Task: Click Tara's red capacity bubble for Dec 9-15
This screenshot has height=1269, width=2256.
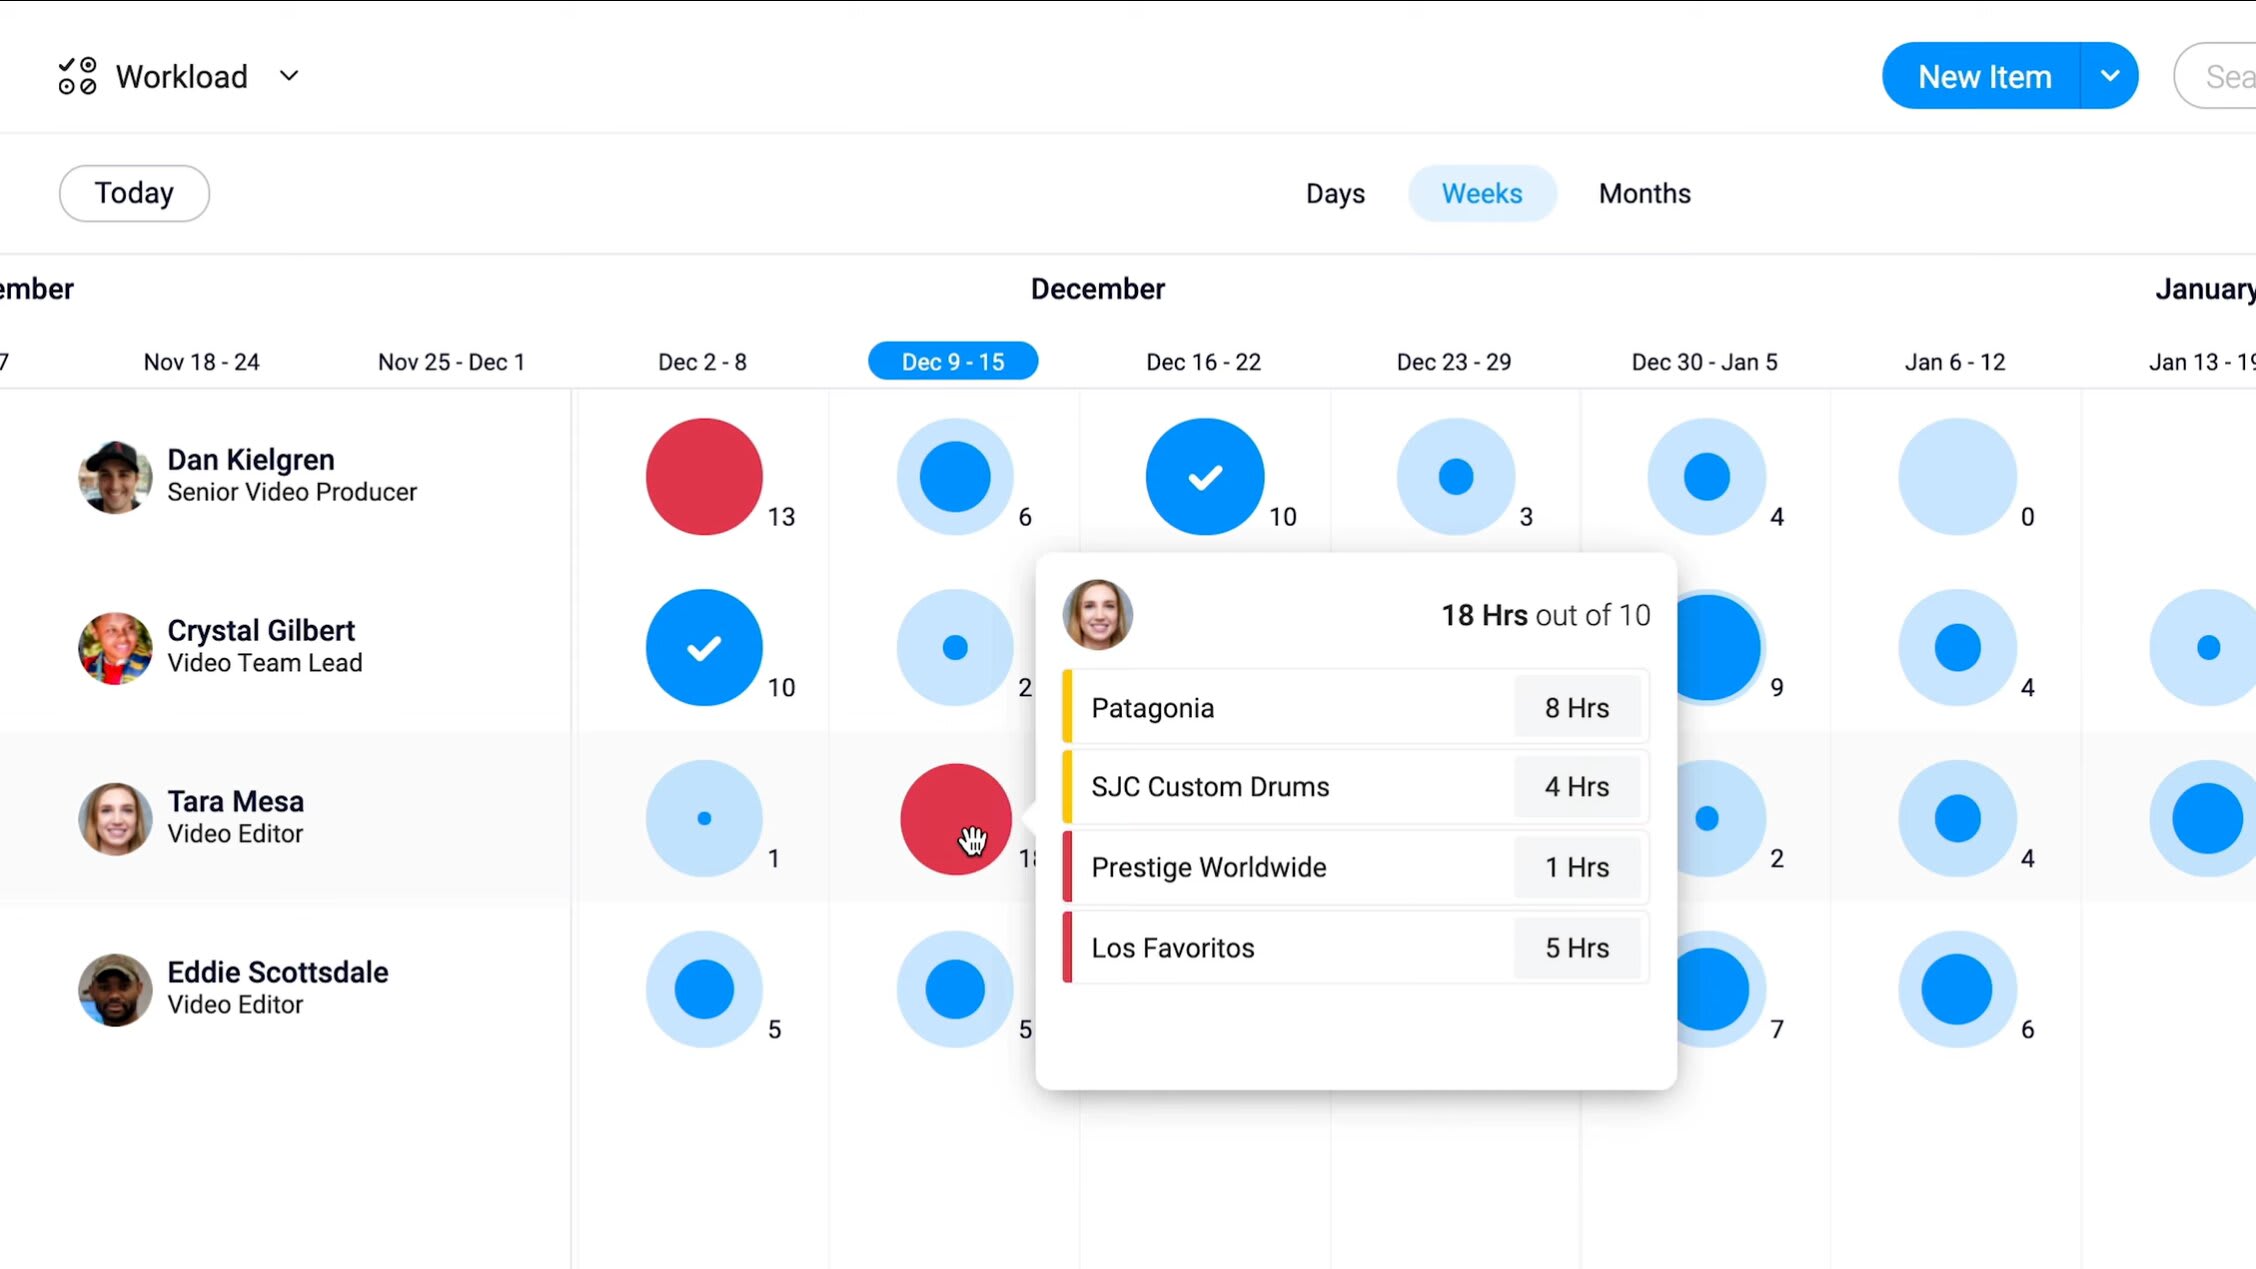Action: click(x=953, y=819)
